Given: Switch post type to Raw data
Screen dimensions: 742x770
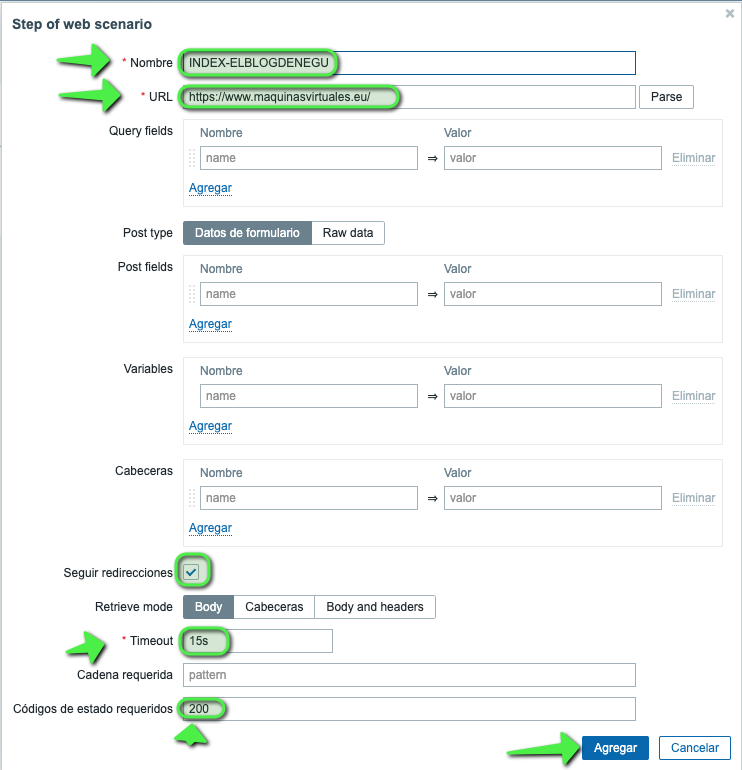Looking at the screenshot, I should tap(348, 233).
